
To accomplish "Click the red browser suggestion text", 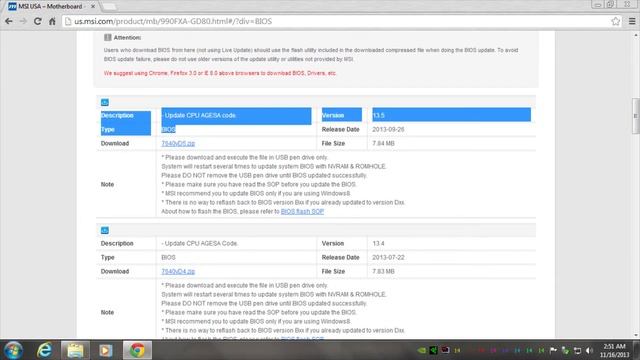I will pos(220,73).
